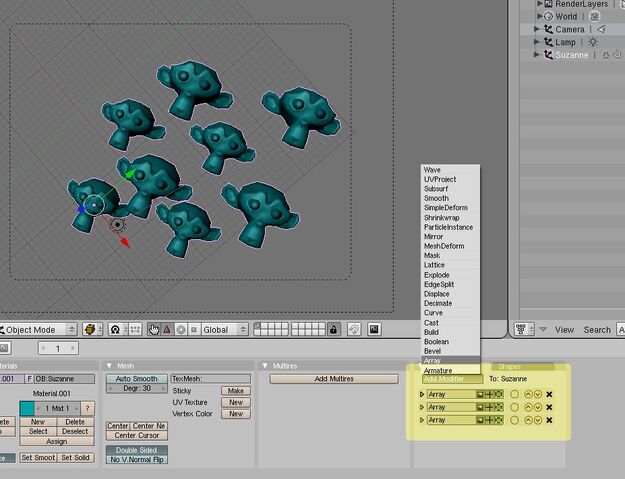Expand the first Array modifier panel

click(x=422, y=394)
